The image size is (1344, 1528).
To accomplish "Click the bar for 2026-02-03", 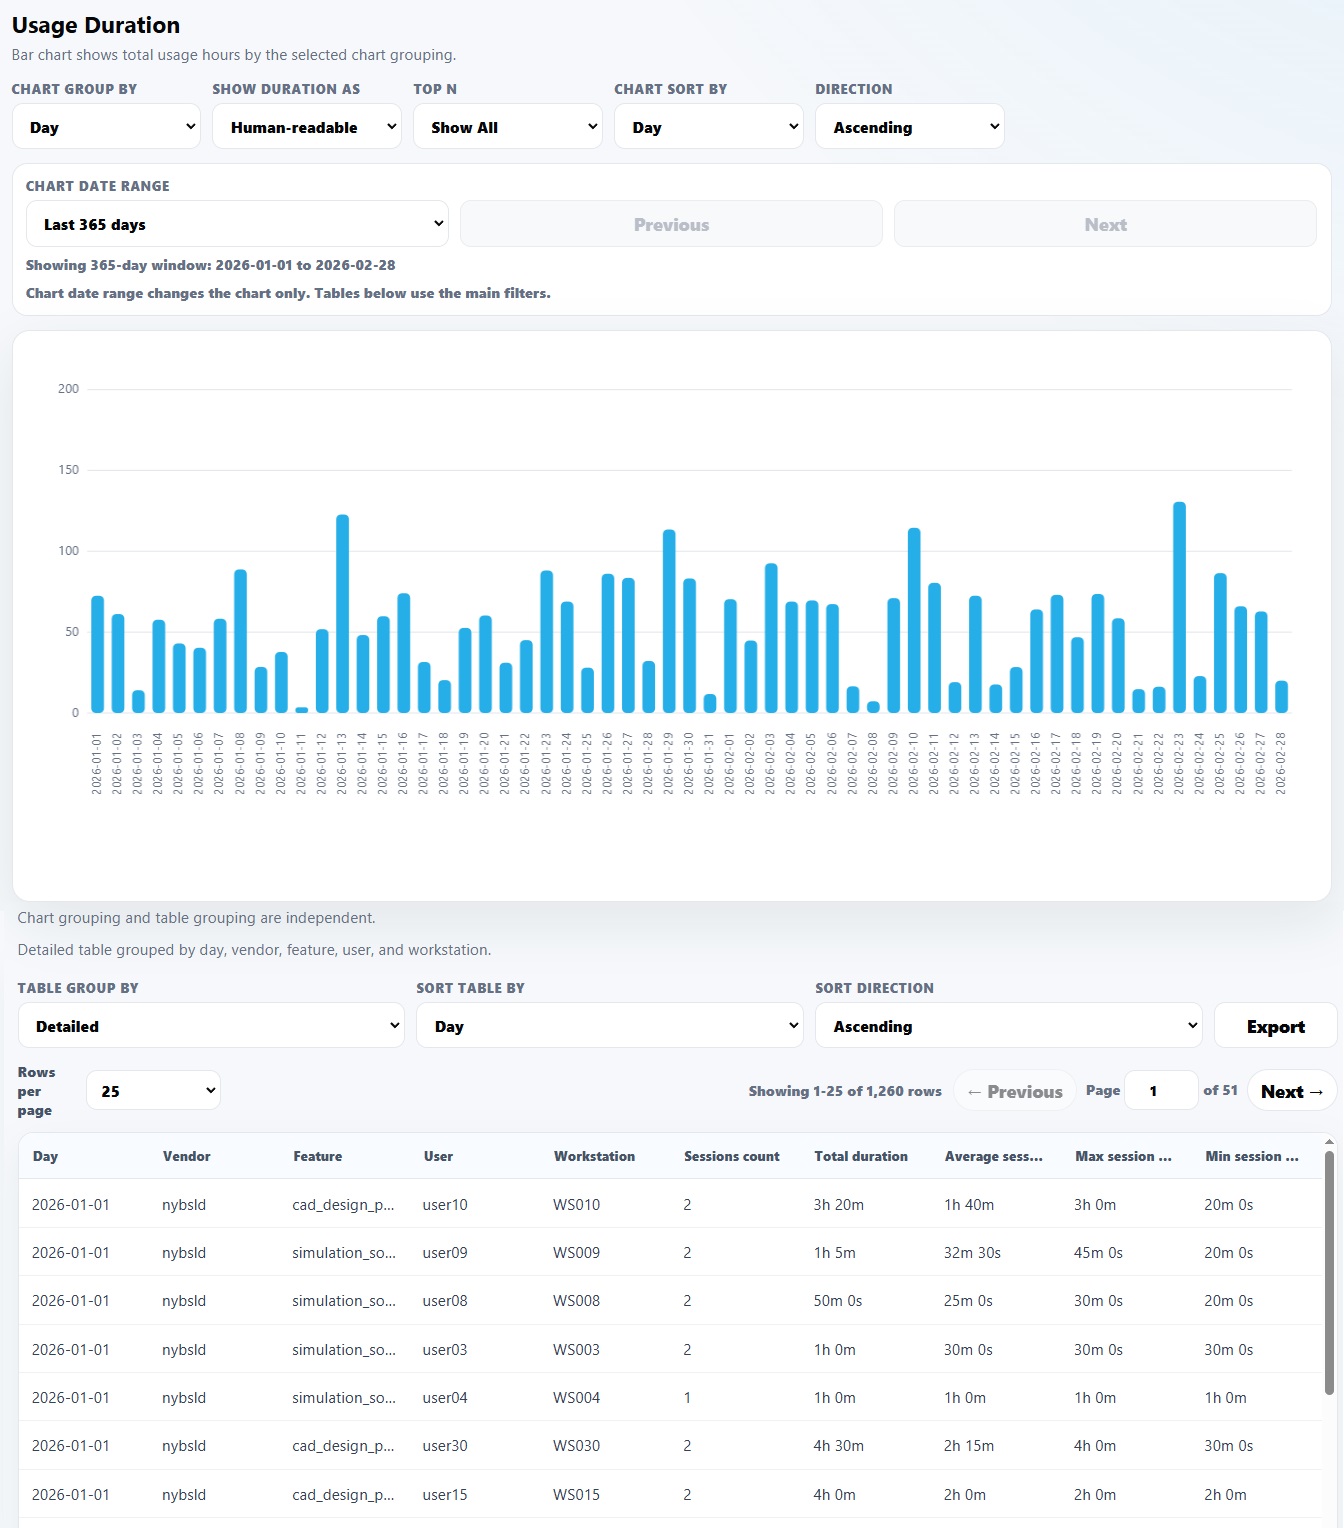I will [771, 638].
